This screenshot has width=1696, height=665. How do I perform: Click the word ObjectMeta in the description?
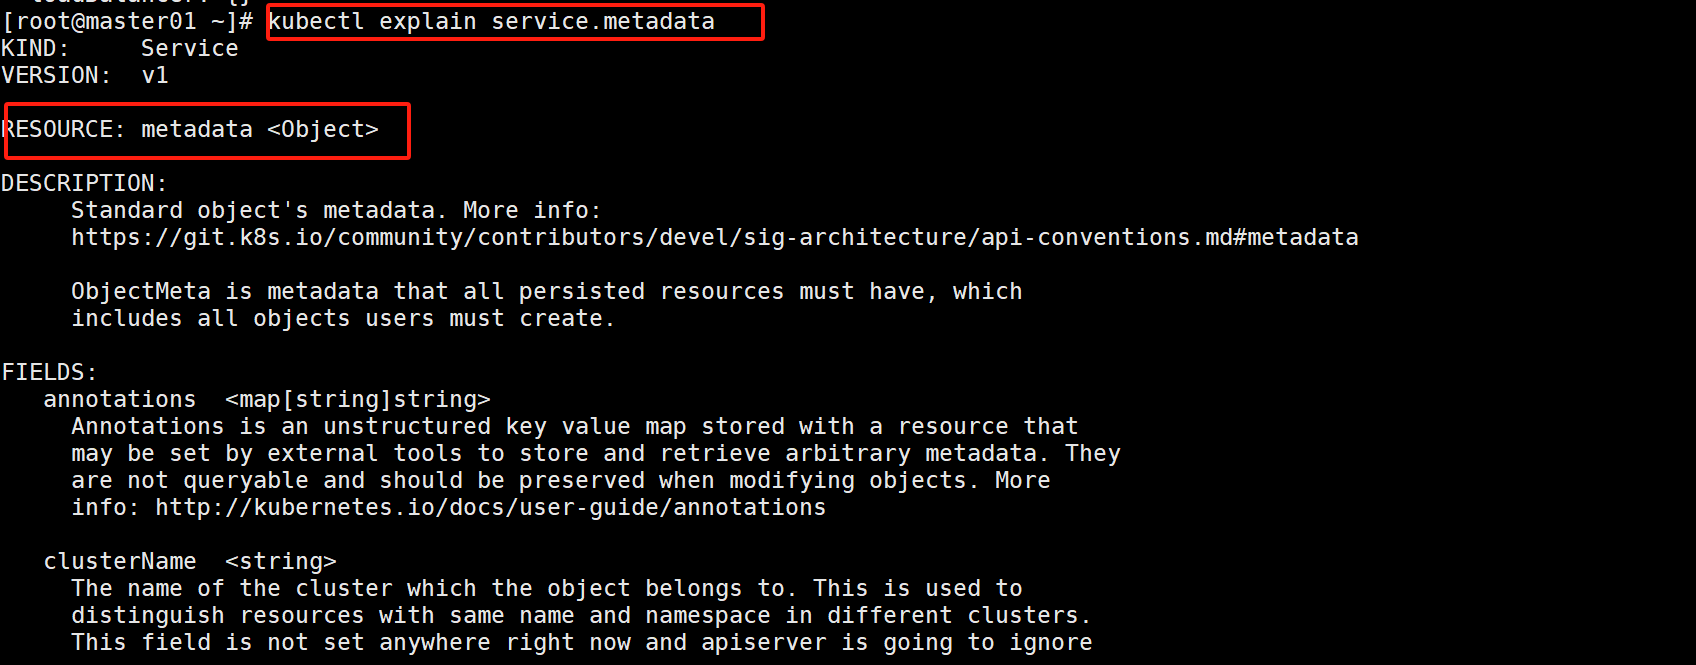141,291
